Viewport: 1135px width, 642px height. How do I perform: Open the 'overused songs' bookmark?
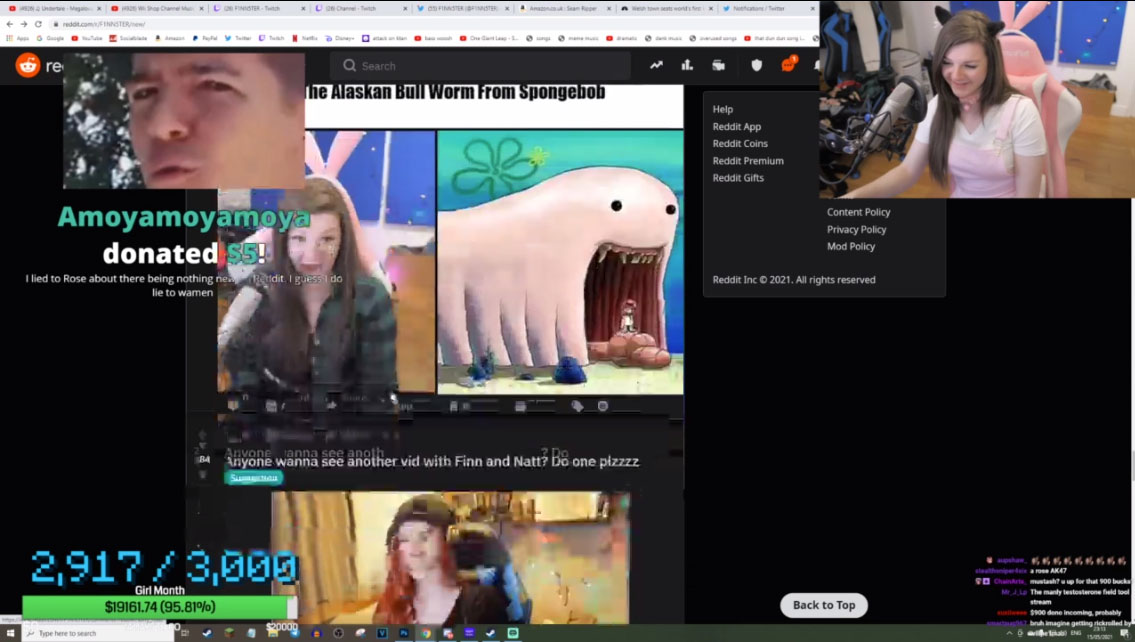pyautogui.click(x=713, y=38)
